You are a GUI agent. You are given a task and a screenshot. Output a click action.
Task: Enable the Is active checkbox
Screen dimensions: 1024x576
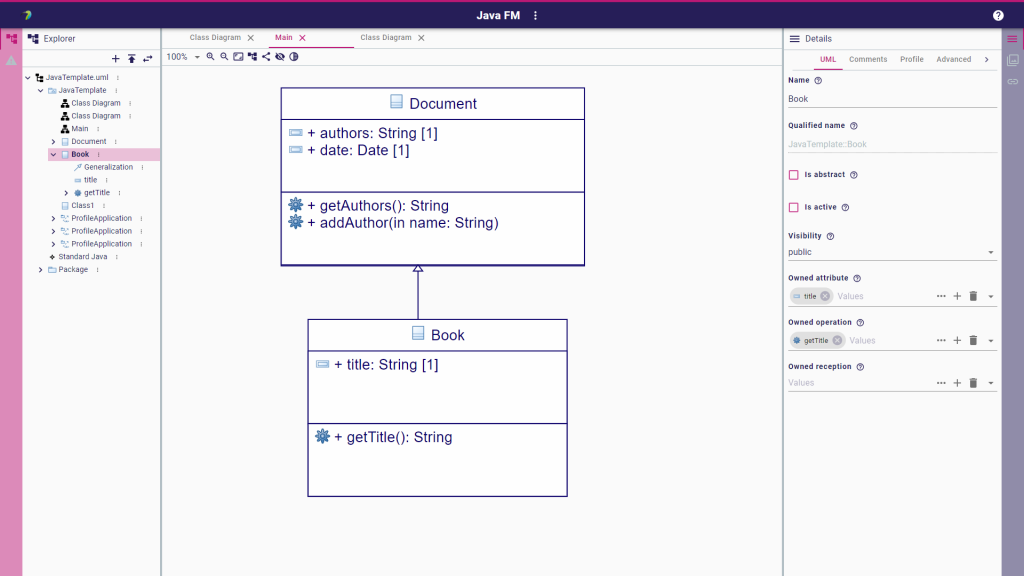pyautogui.click(x=793, y=208)
